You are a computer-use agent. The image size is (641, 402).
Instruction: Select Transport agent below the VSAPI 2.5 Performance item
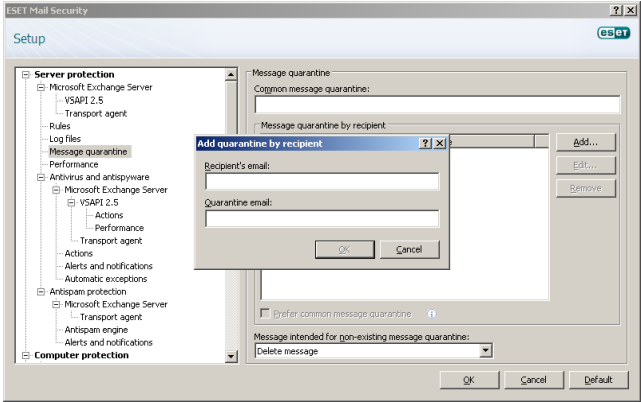(x=111, y=241)
